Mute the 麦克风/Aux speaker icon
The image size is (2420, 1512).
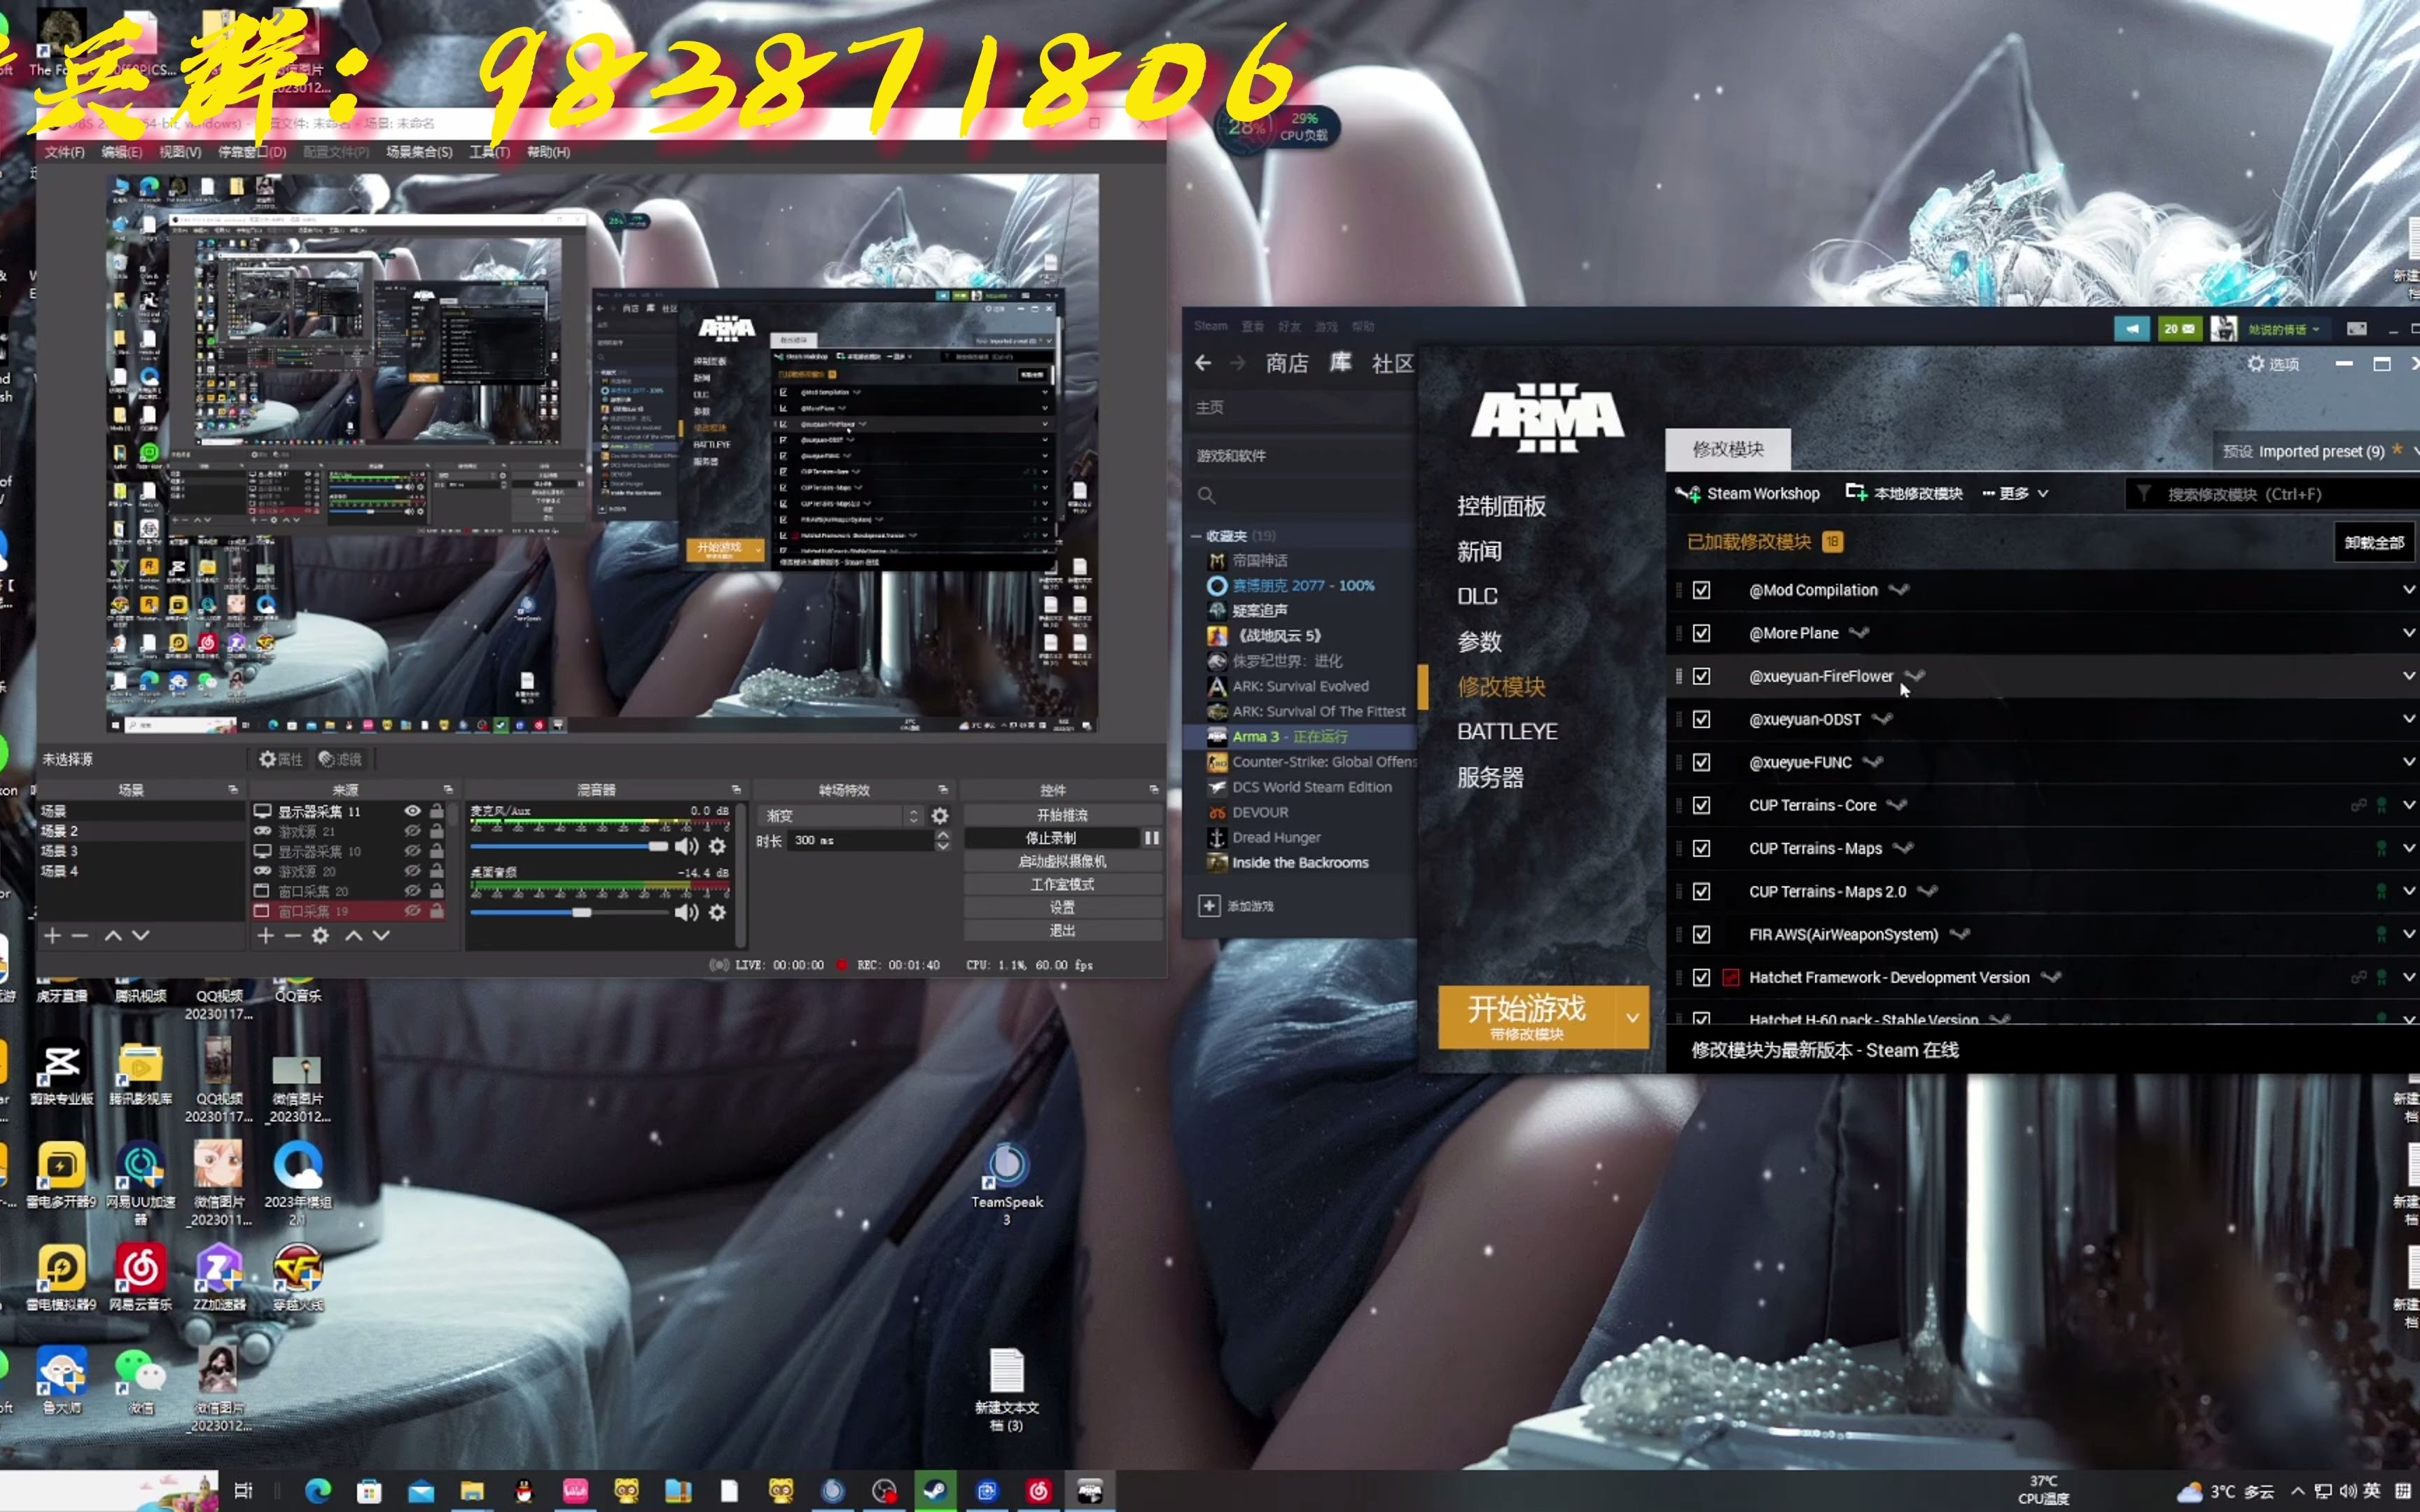pos(686,846)
